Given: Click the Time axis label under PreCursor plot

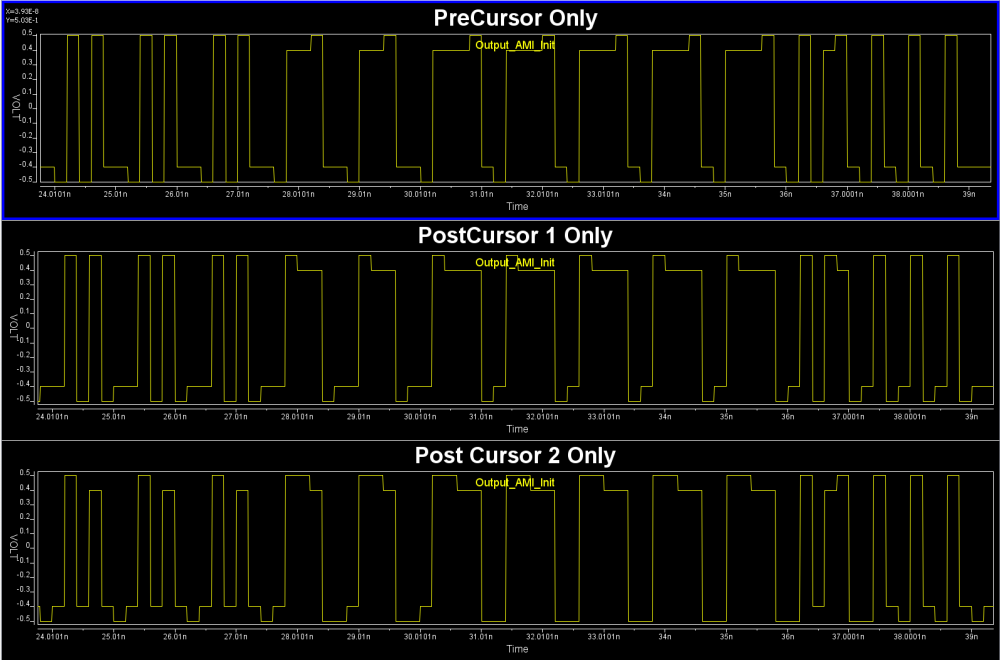Looking at the screenshot, I should click(517, 205).
